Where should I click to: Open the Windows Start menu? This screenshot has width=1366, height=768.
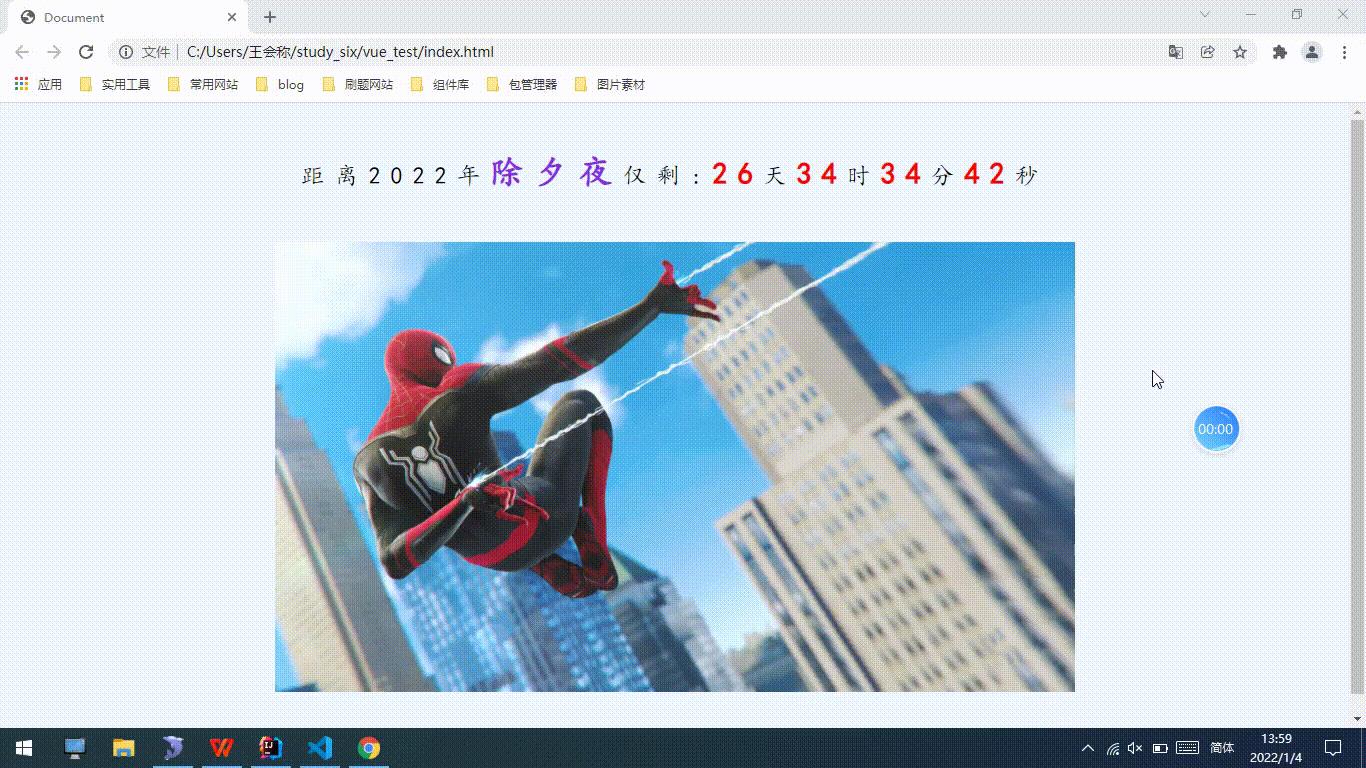tap(24, 748)
